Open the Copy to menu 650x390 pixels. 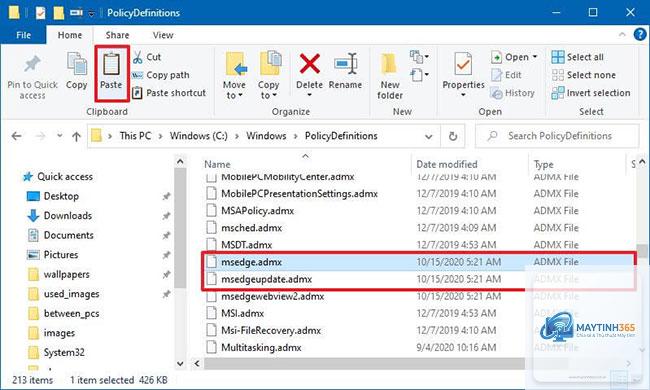coord(269,75)
